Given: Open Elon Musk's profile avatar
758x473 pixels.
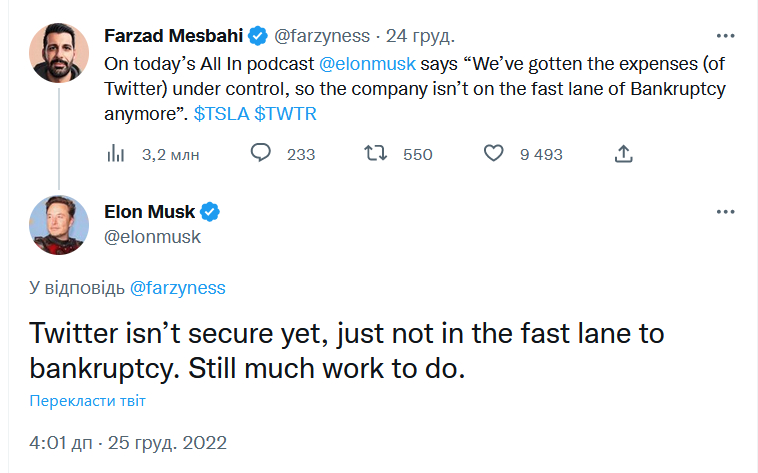Looking at the screenshot, I should tap(59, 225).
